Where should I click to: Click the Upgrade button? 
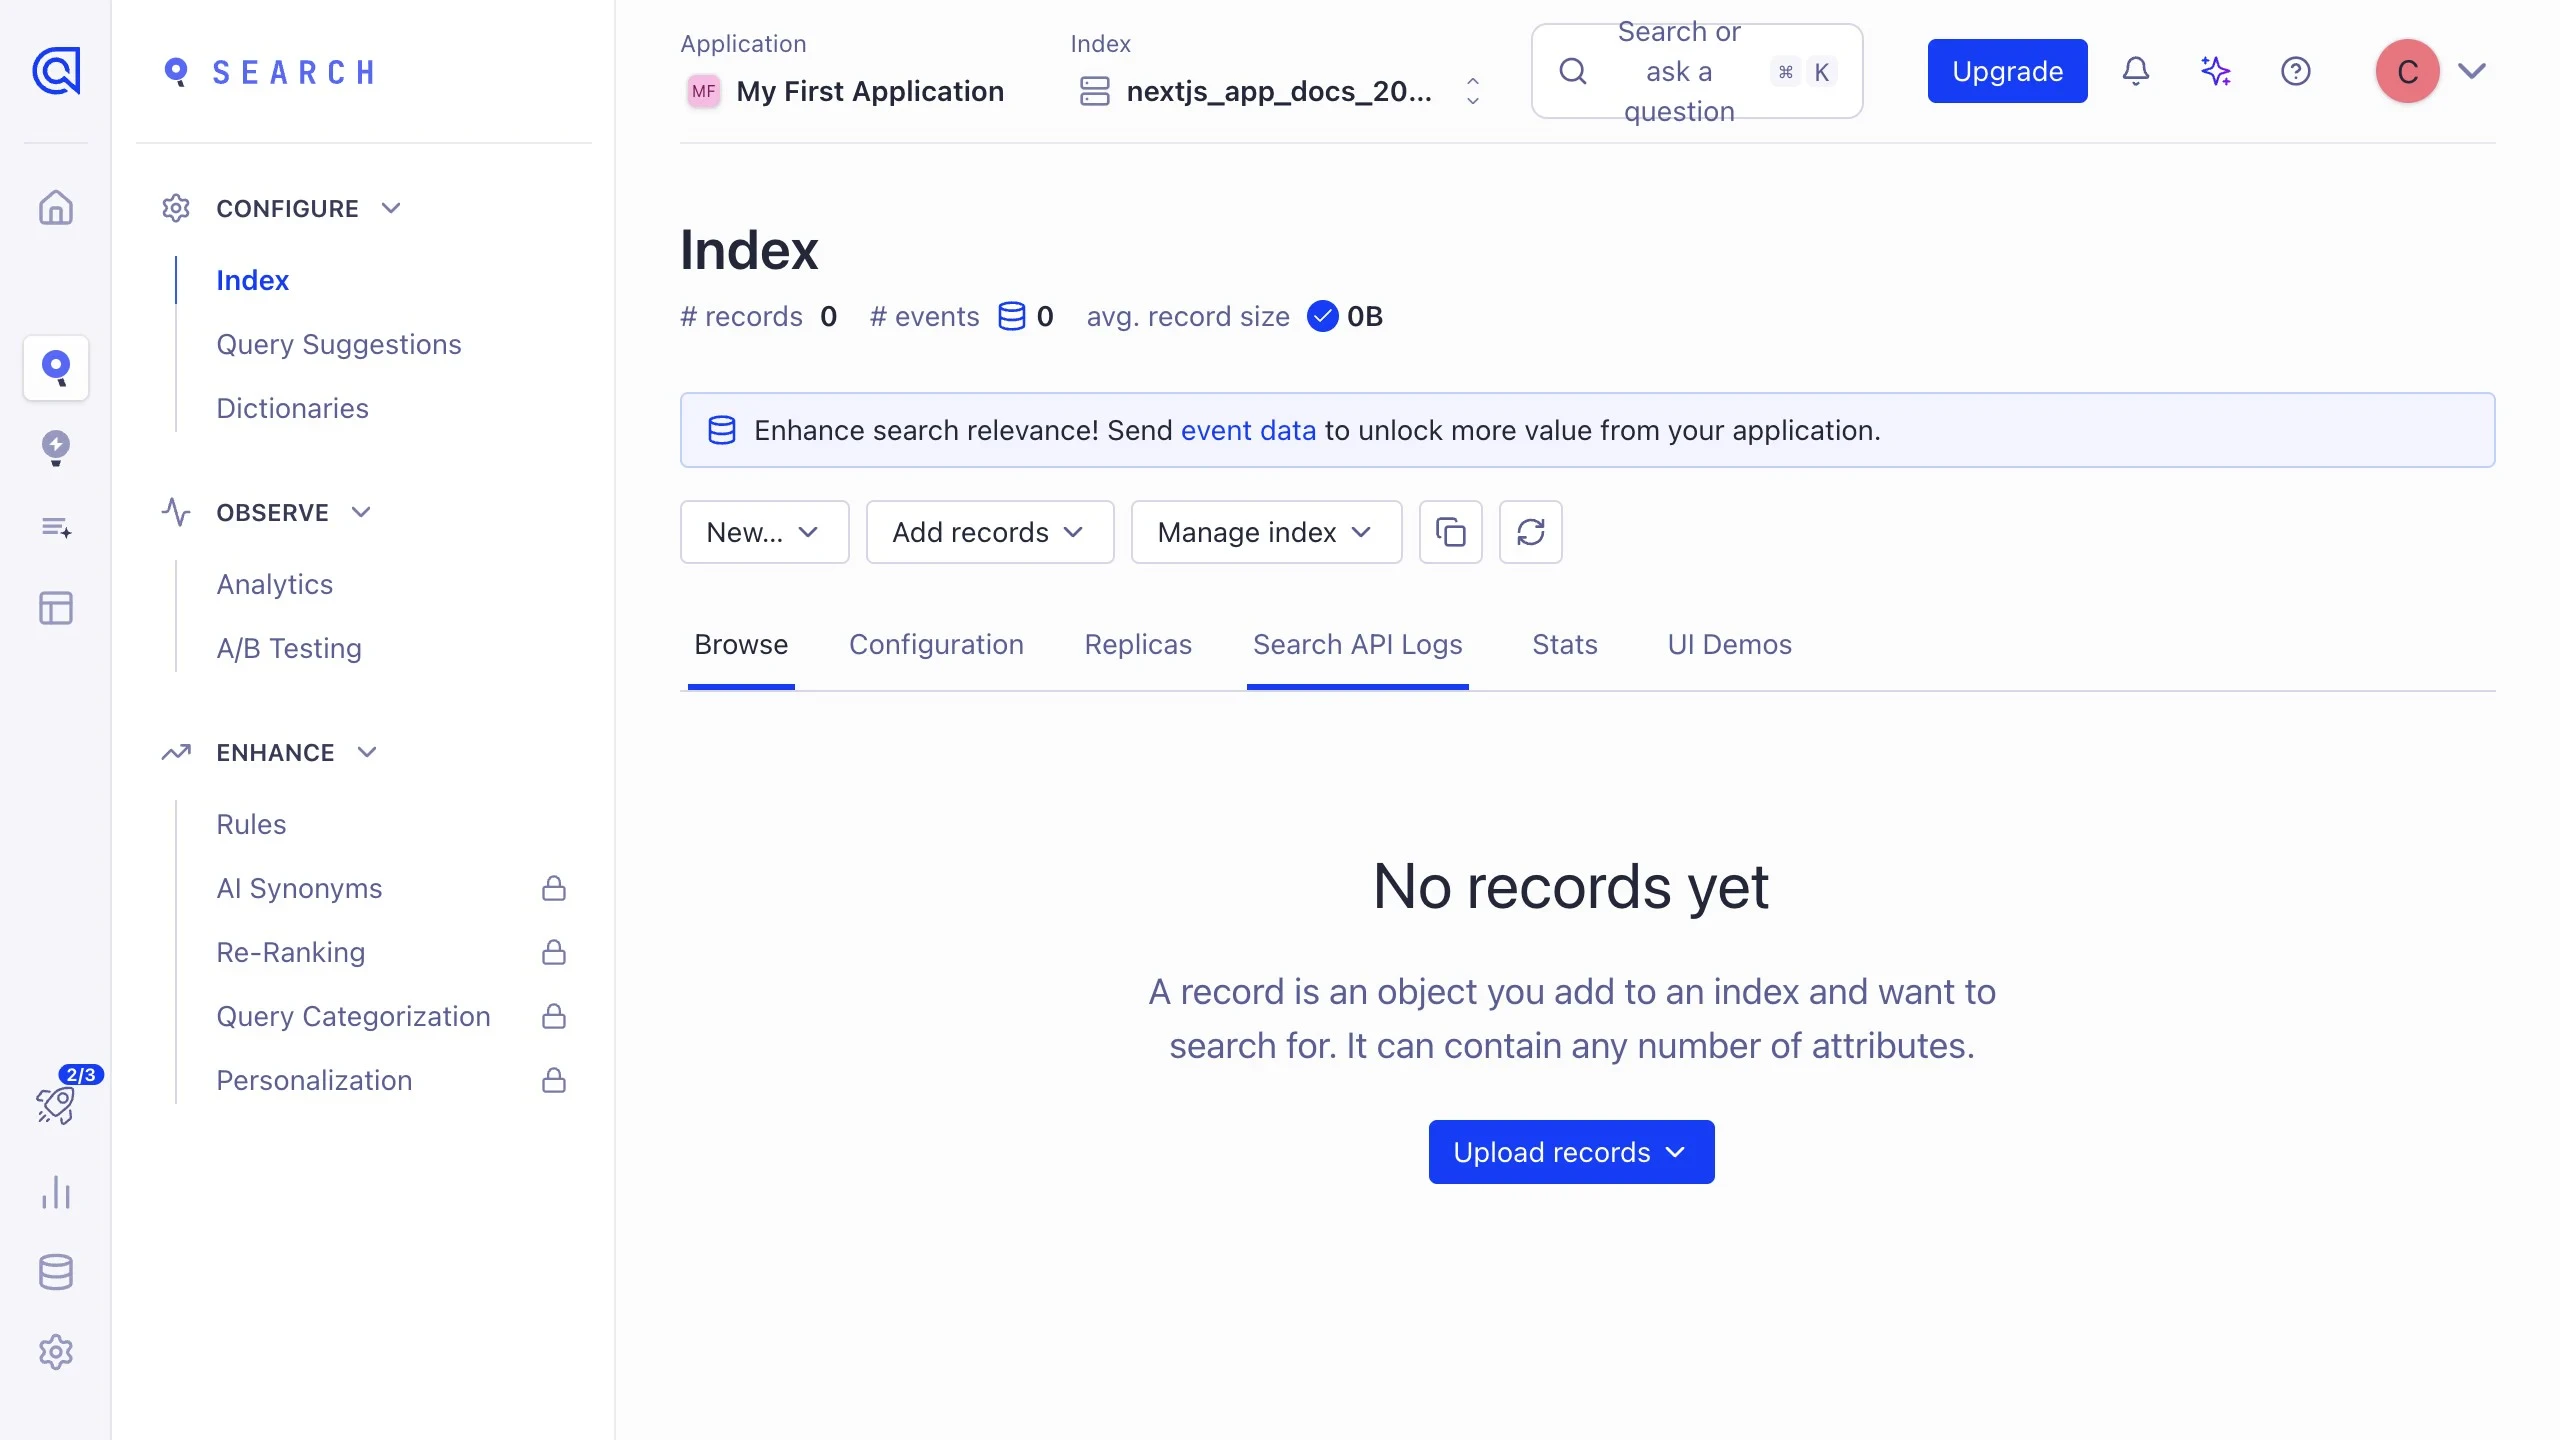click(x=2008, y=71)
